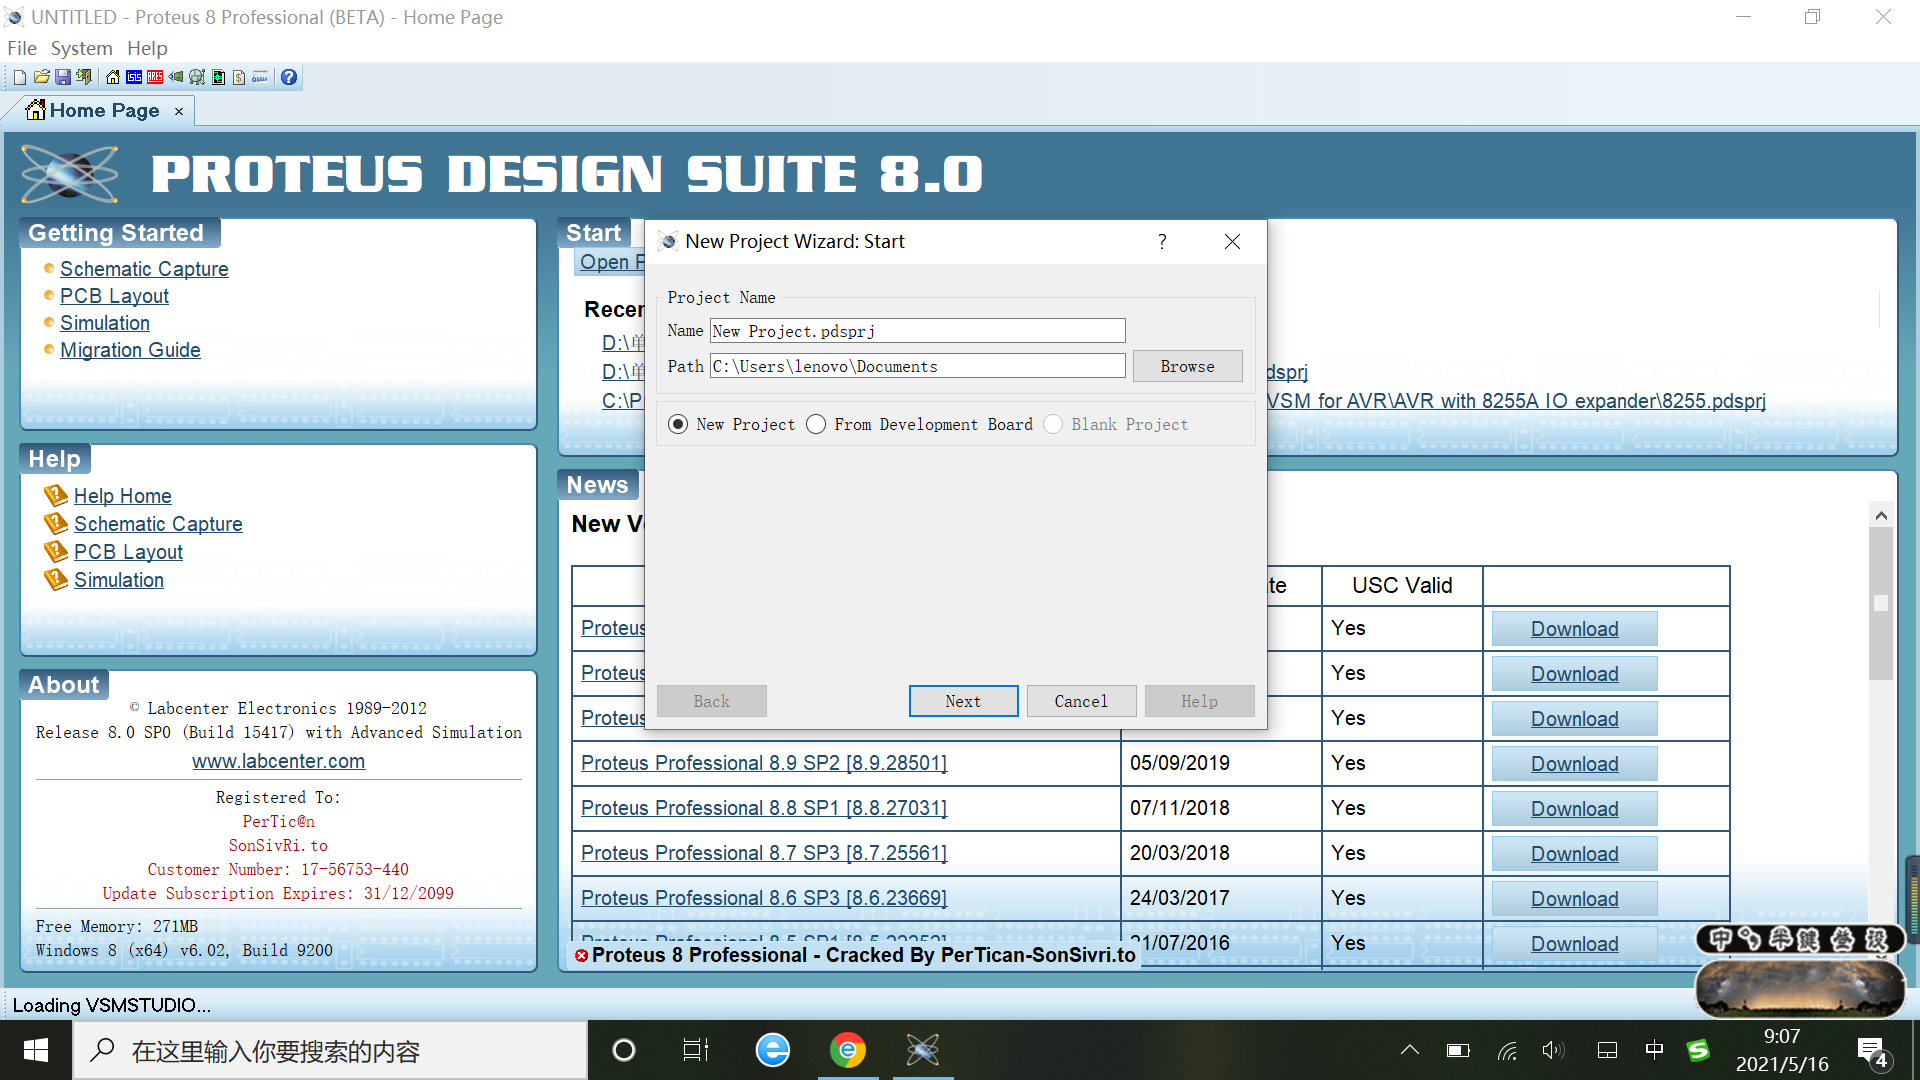1920x1080 pixels.
Task: Switch to the Home Page tab
Action: (x=103, y=110)
